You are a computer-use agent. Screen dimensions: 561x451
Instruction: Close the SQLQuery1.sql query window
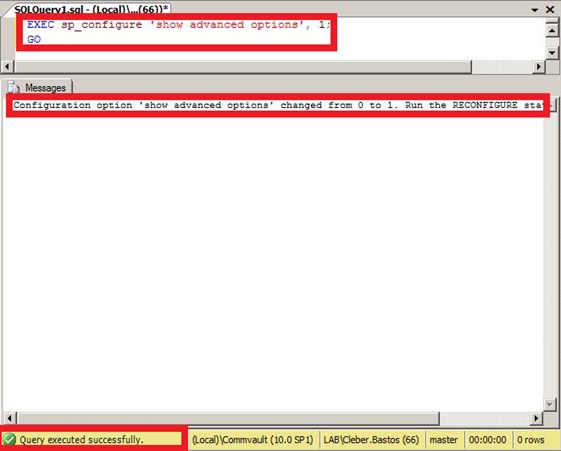[x=550, y=9]
